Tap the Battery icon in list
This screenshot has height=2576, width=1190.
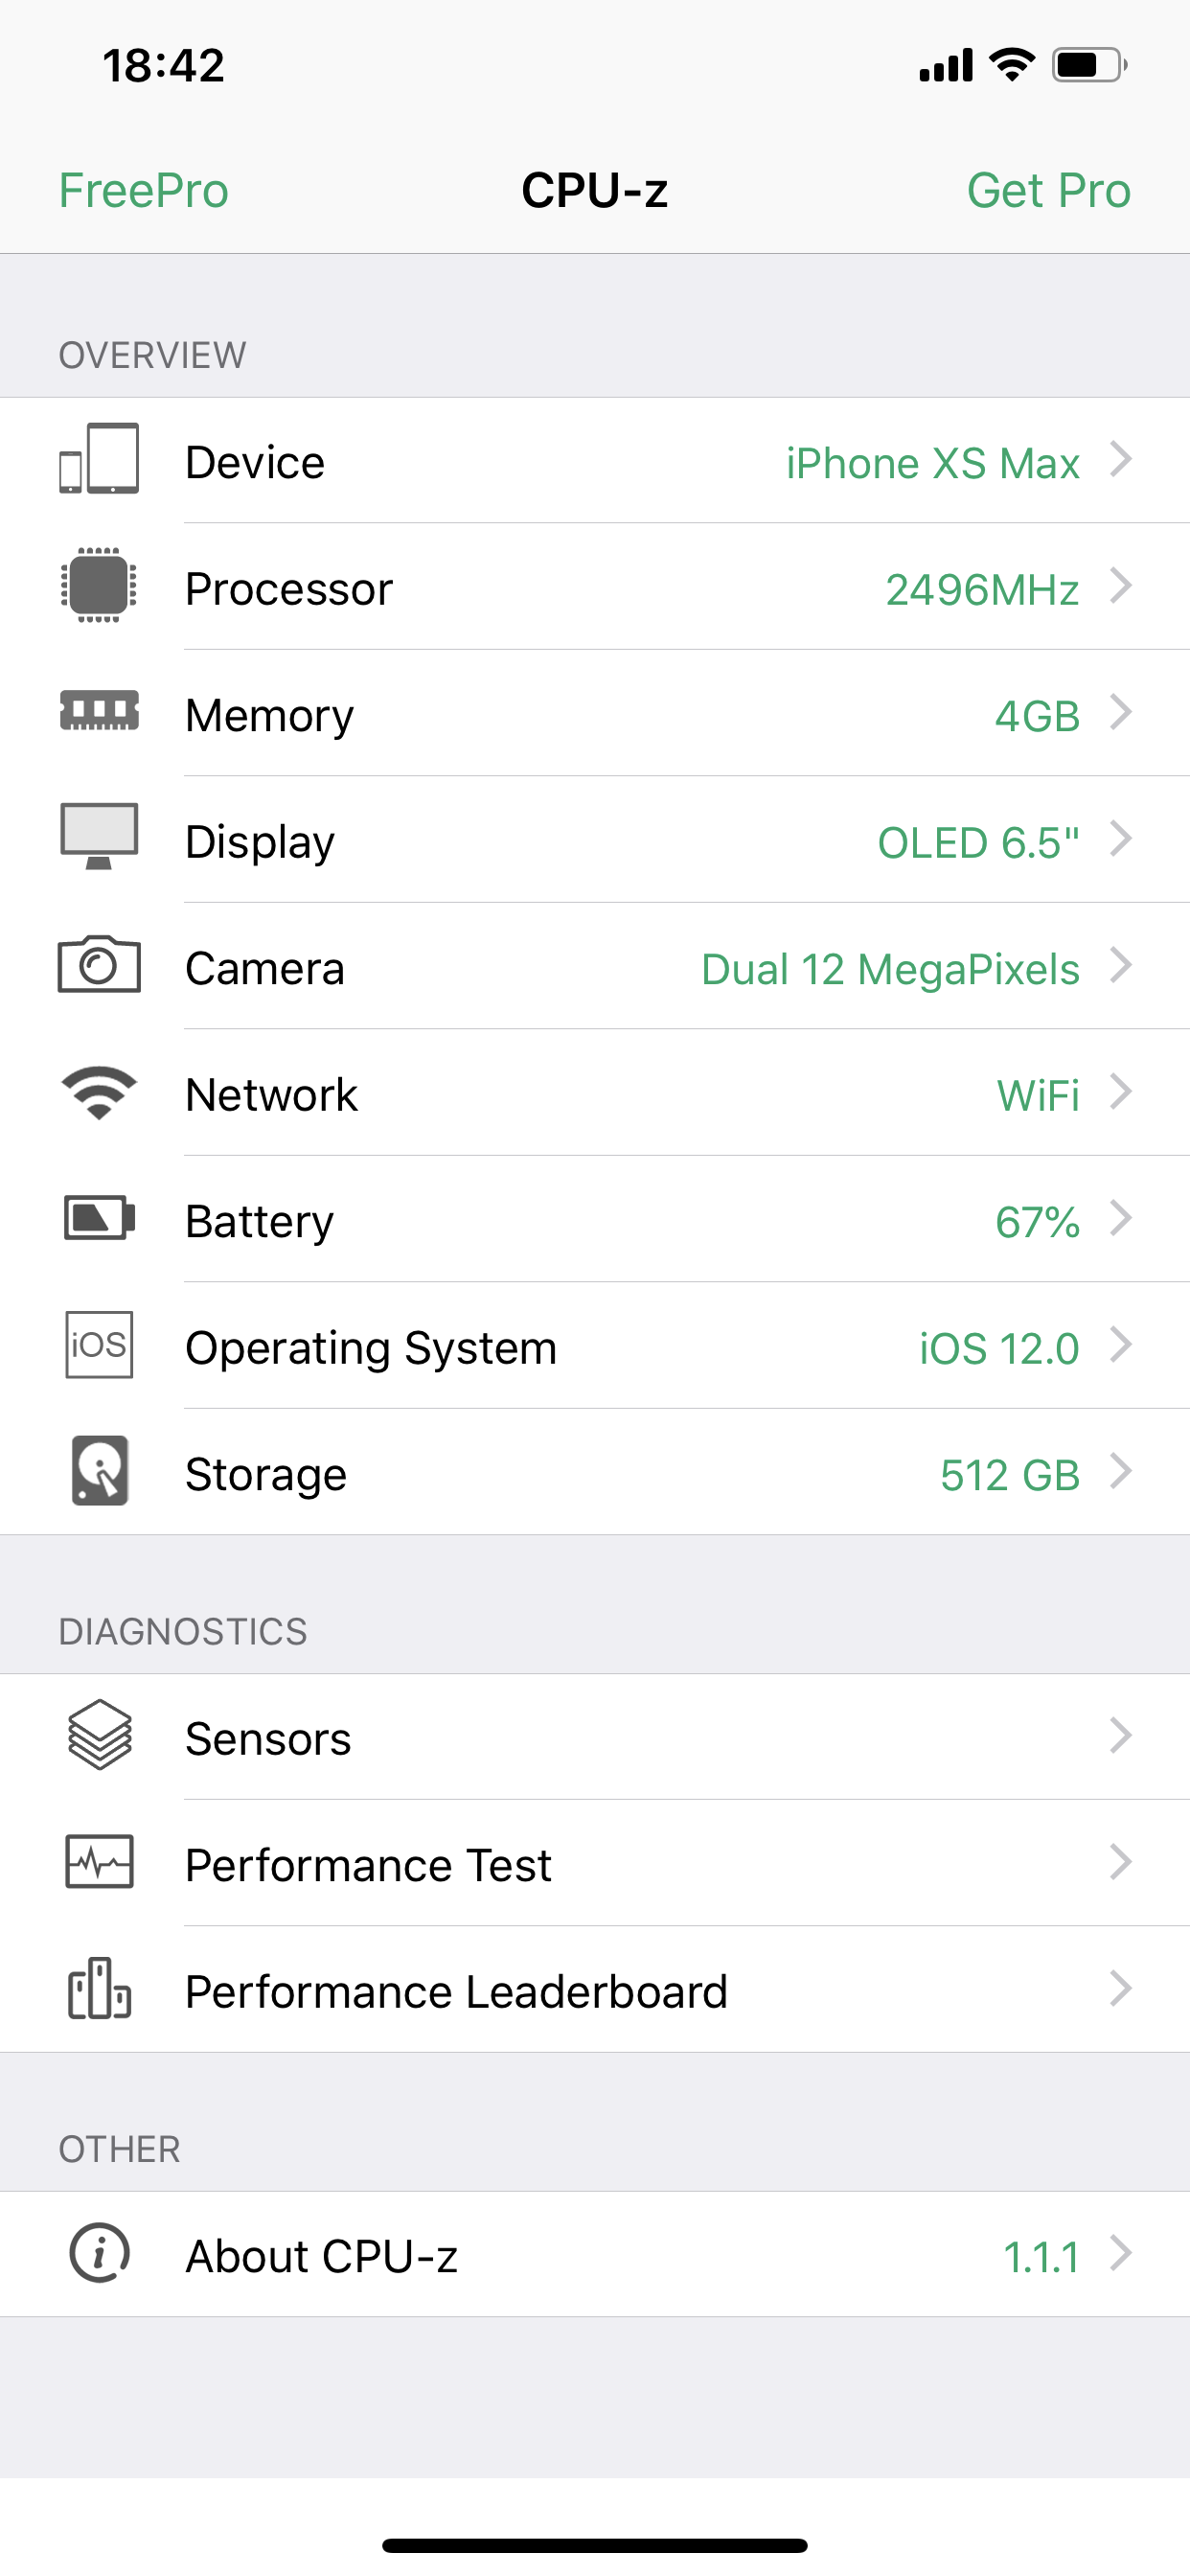coord(98,1218)
